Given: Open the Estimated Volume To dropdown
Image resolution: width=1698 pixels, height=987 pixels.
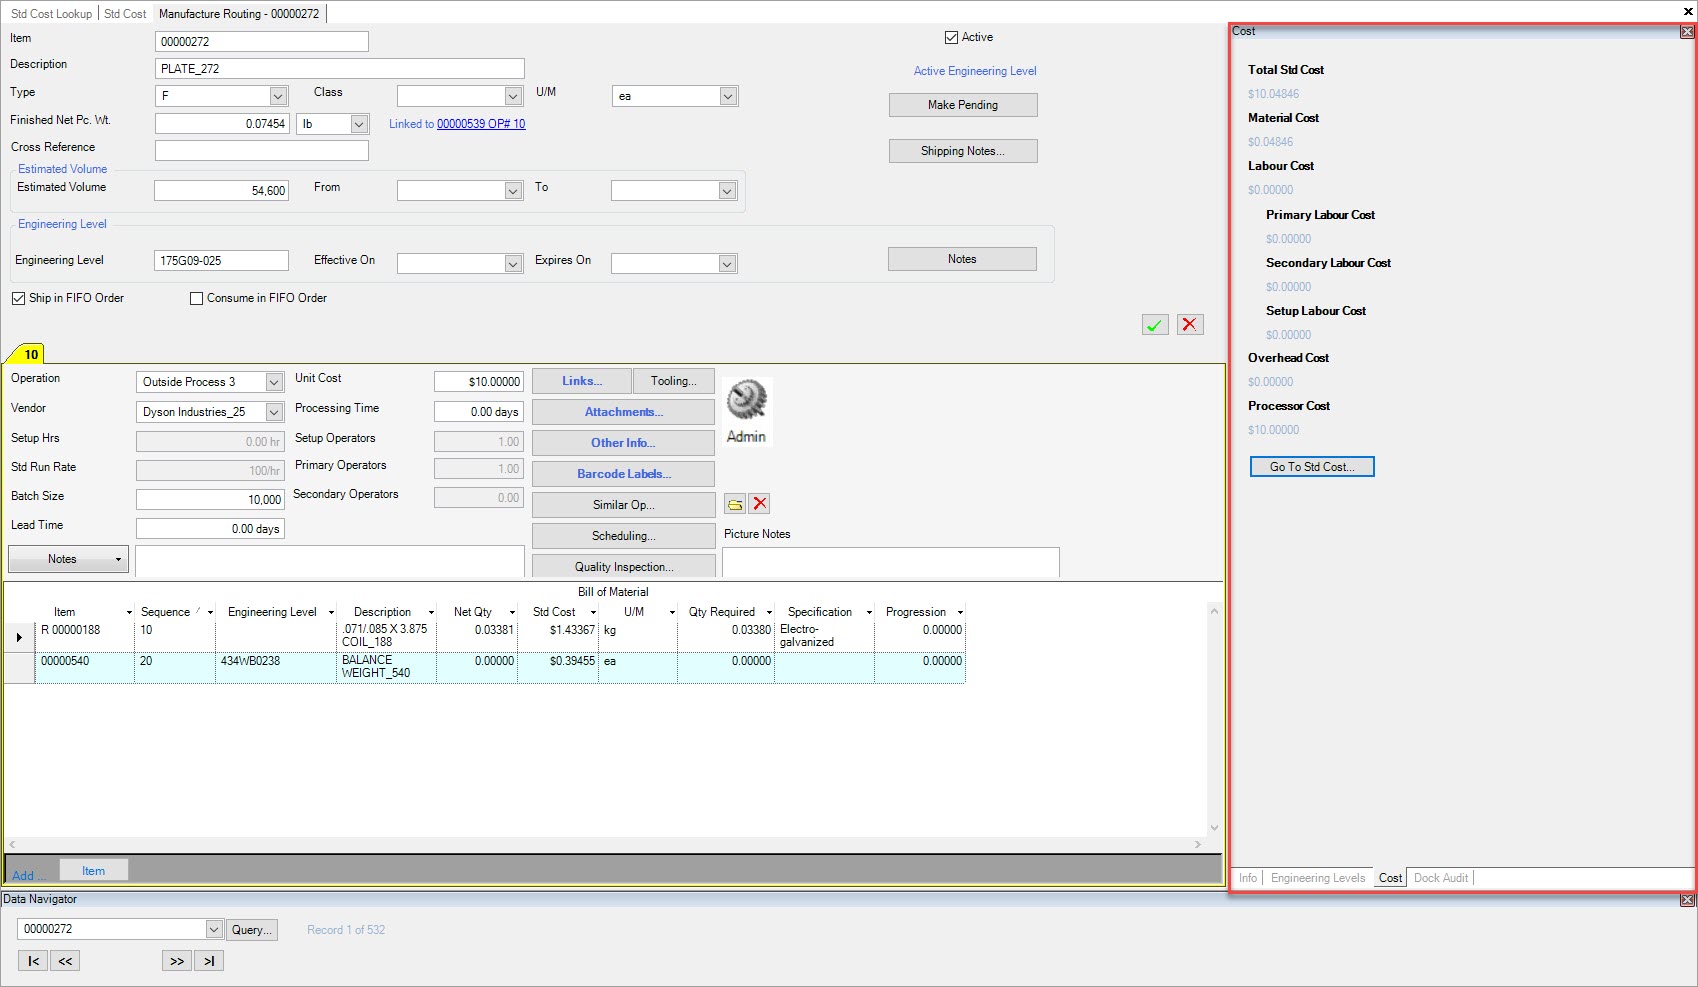Looking at the screenshot, I should click(x=727, y=191).
